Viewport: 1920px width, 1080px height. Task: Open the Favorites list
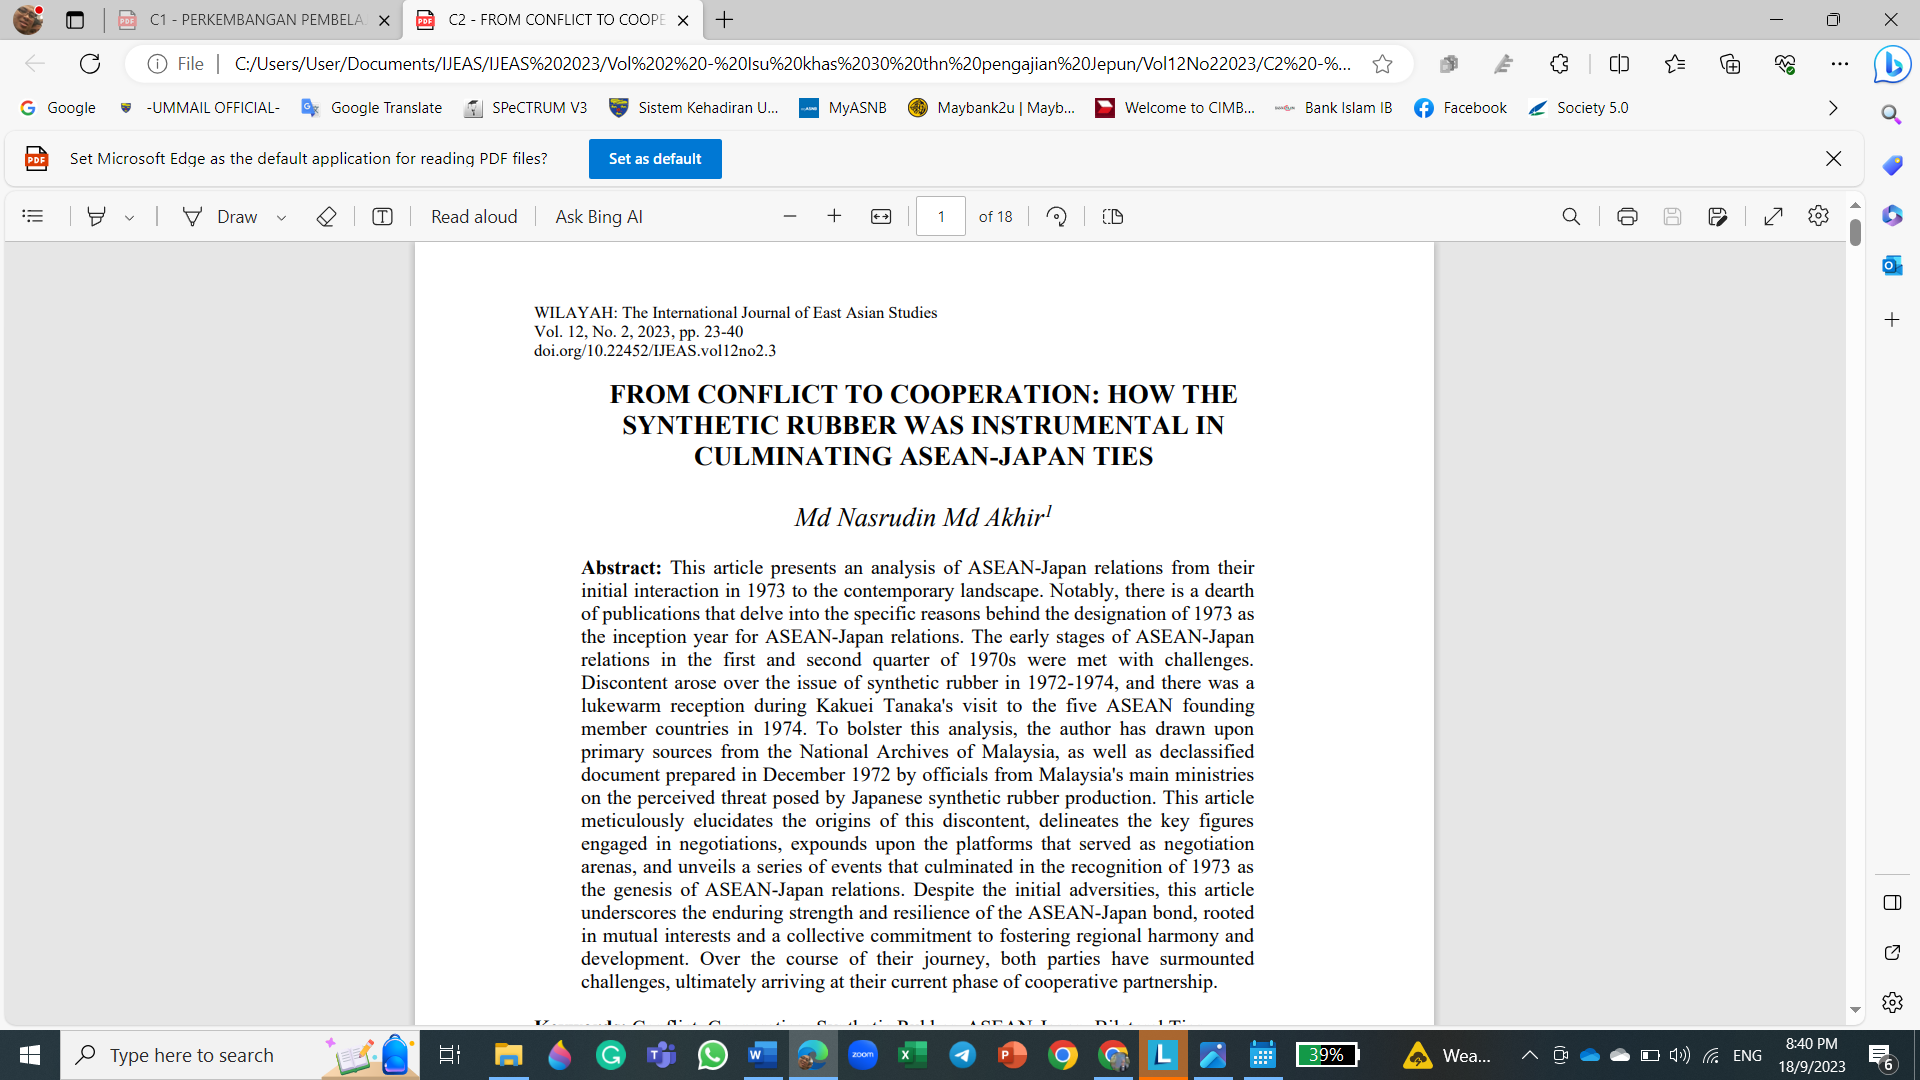coord(1675,64)
